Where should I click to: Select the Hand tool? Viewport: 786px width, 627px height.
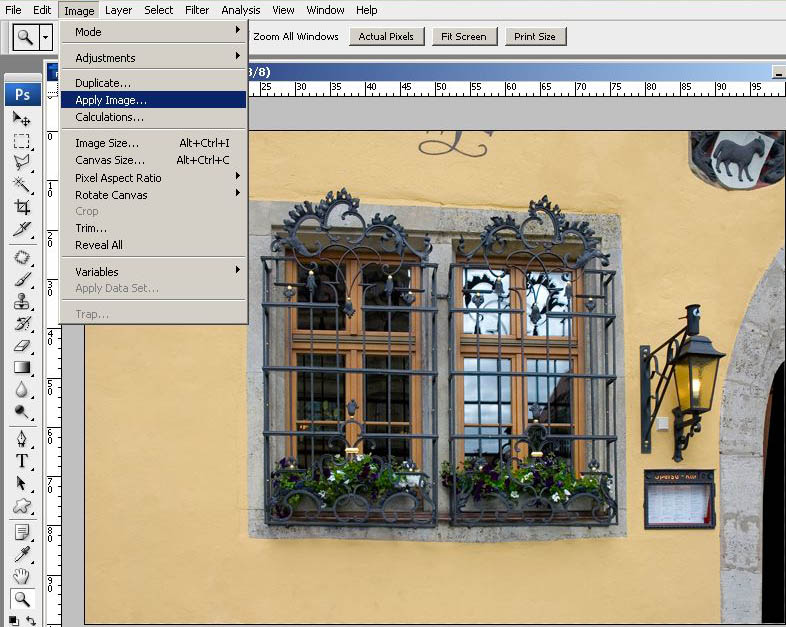(21, 576)
